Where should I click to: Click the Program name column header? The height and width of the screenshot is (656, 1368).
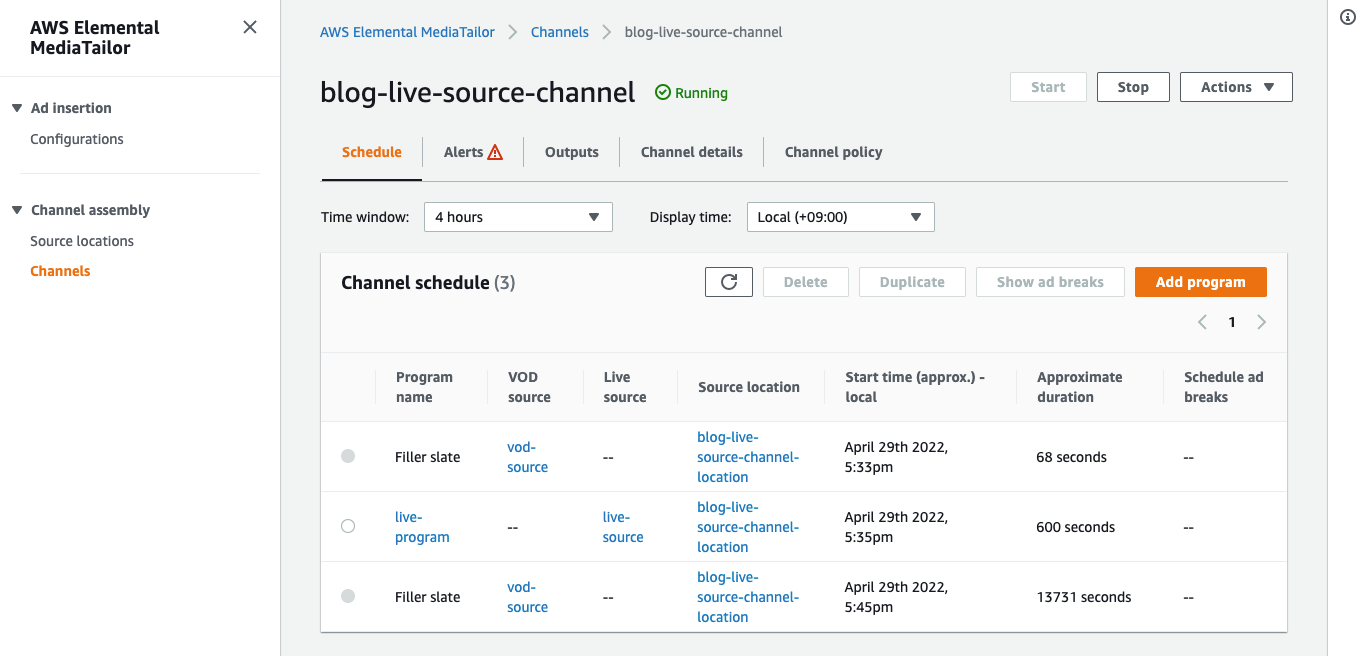tap(424, 387)
